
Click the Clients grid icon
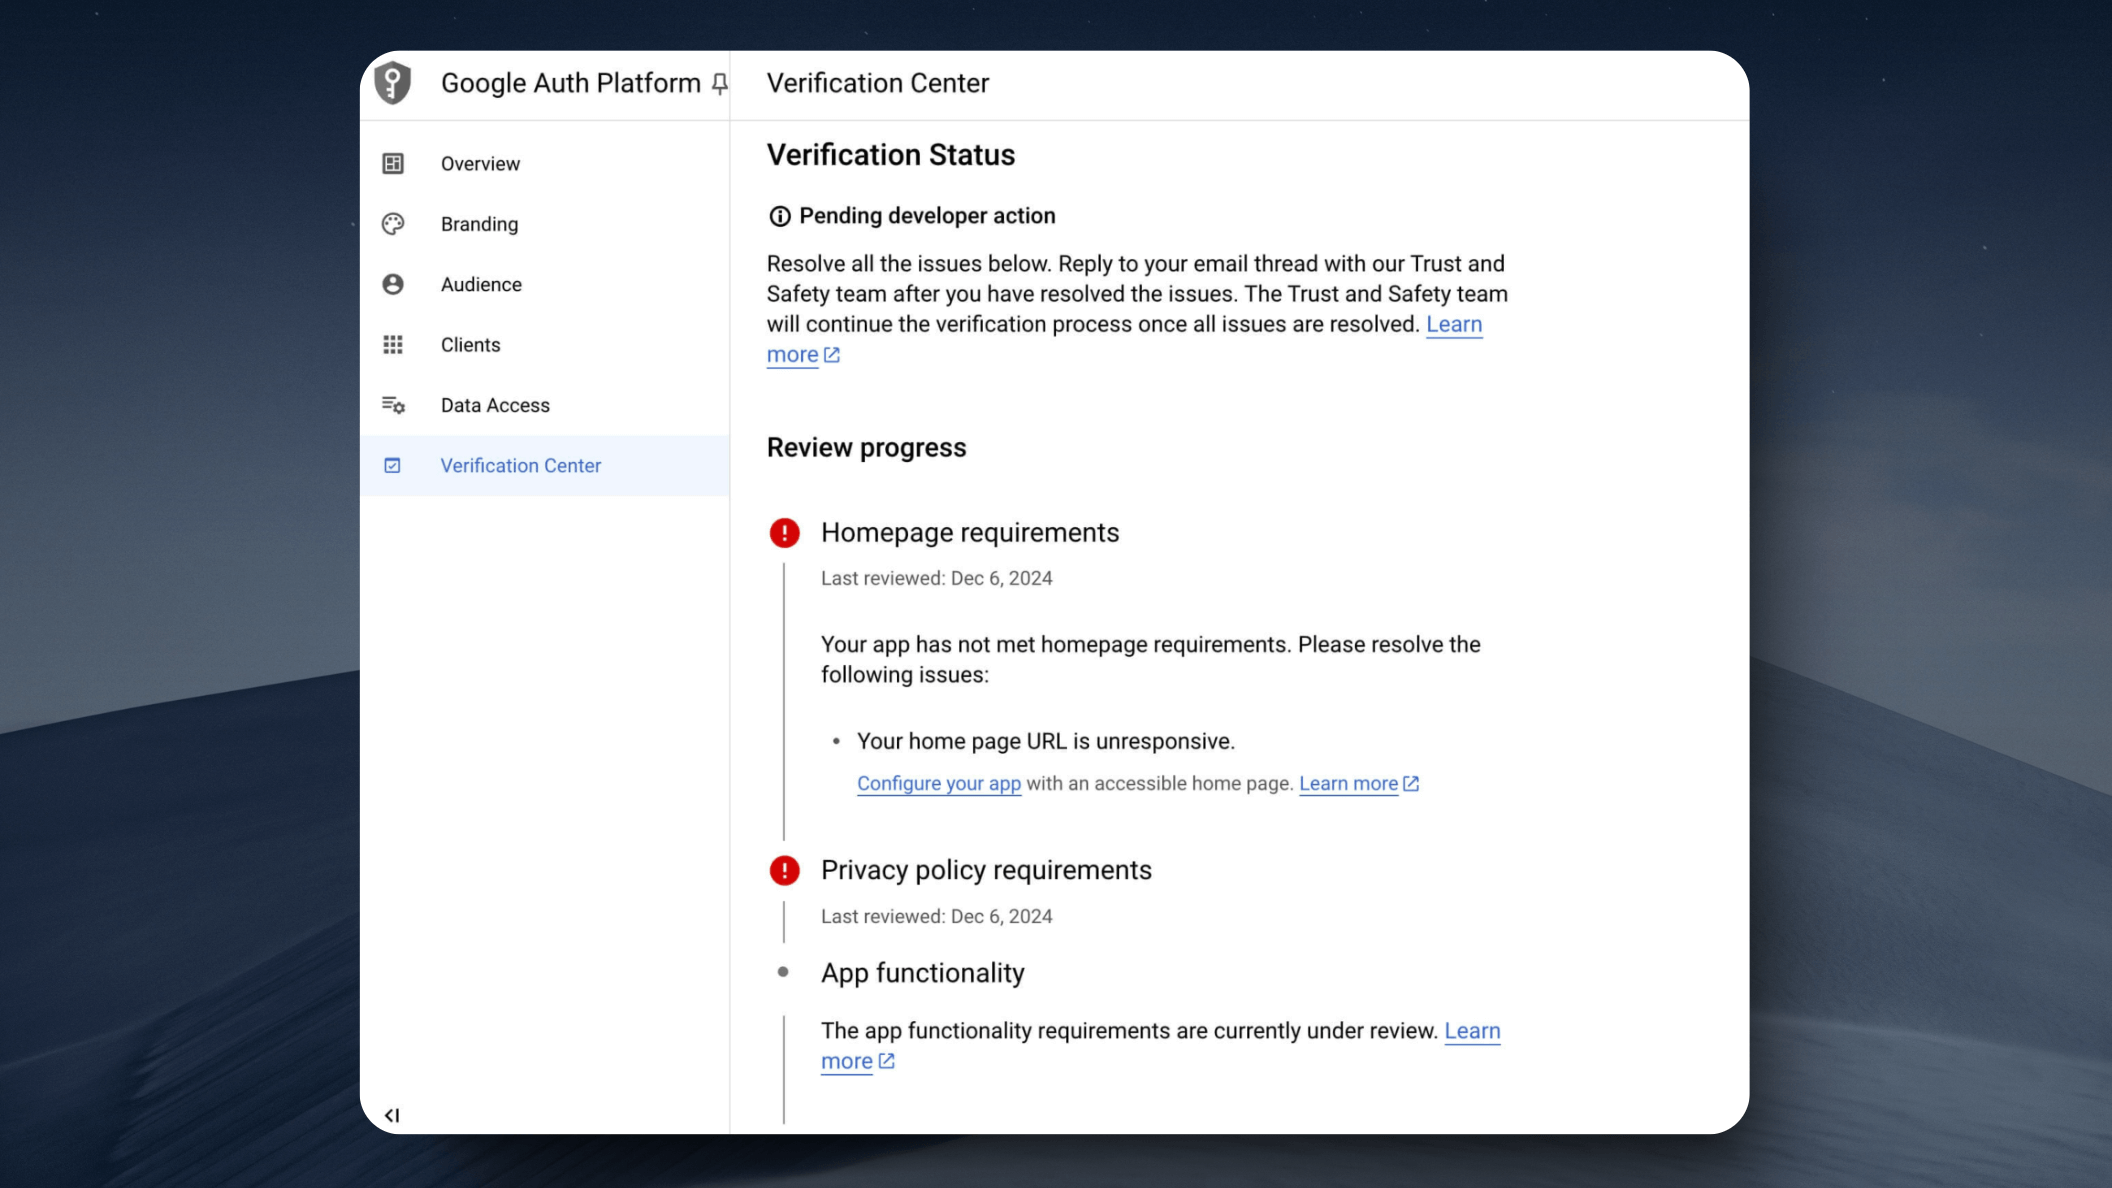393,344
